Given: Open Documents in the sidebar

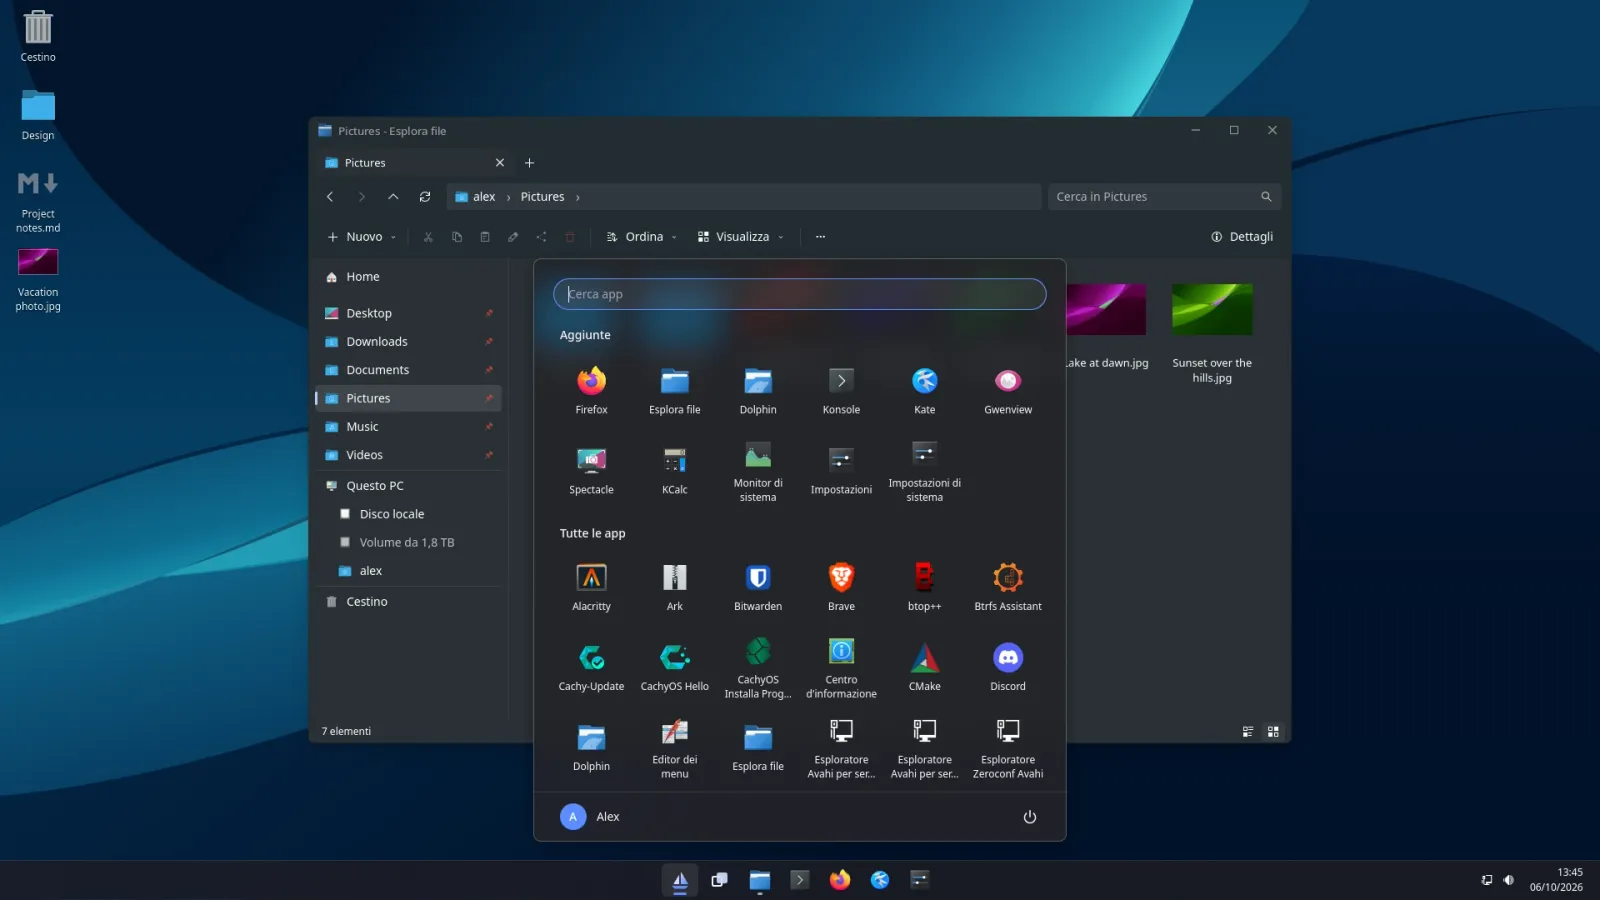Looking at the screenshot, I should click(x=408, y=370).
